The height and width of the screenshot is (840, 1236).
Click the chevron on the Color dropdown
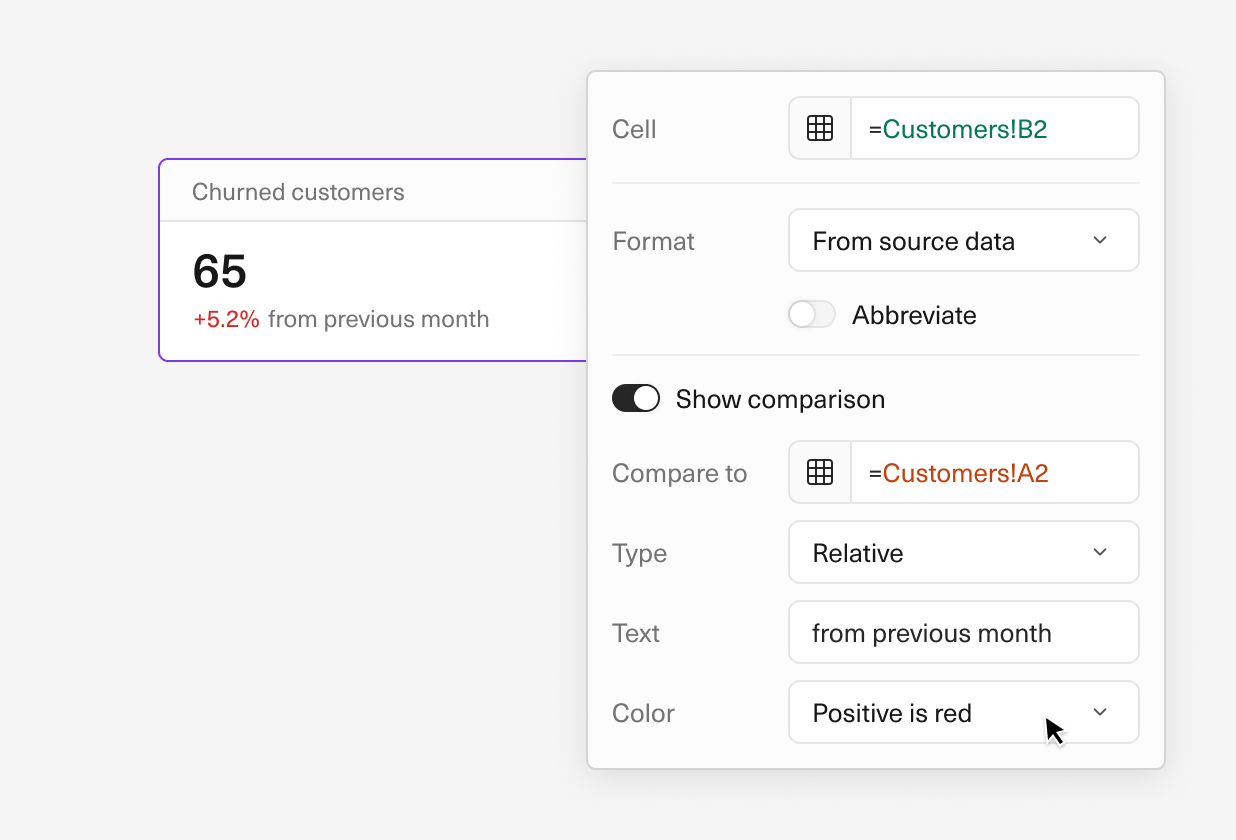[x=1100, y=712]
